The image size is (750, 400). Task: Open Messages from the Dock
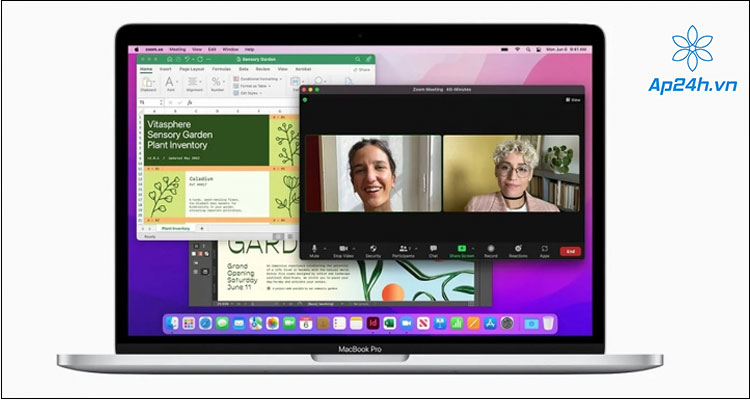tap(222, 323)
